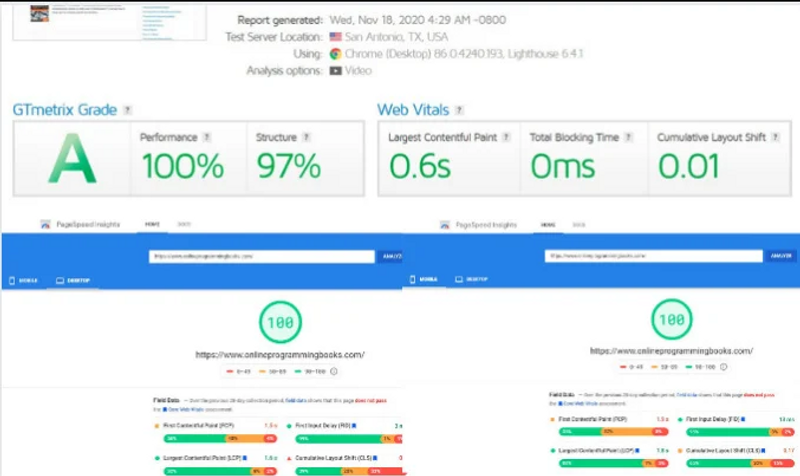This screenshot has height=476, width=800.
Task: Click the bookmark icon after Cumulative Layout Shift, desktop report
Action: coord(375,458)
